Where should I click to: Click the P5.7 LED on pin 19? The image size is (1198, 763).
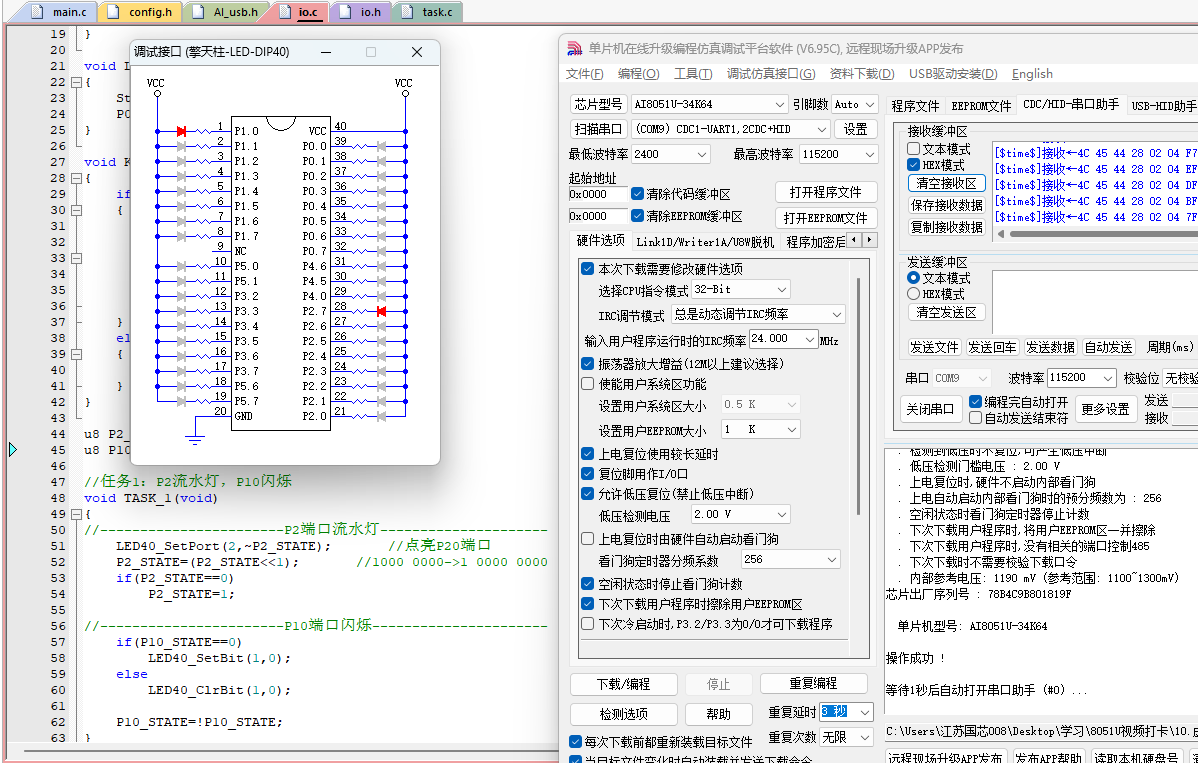tap(181, 401)
